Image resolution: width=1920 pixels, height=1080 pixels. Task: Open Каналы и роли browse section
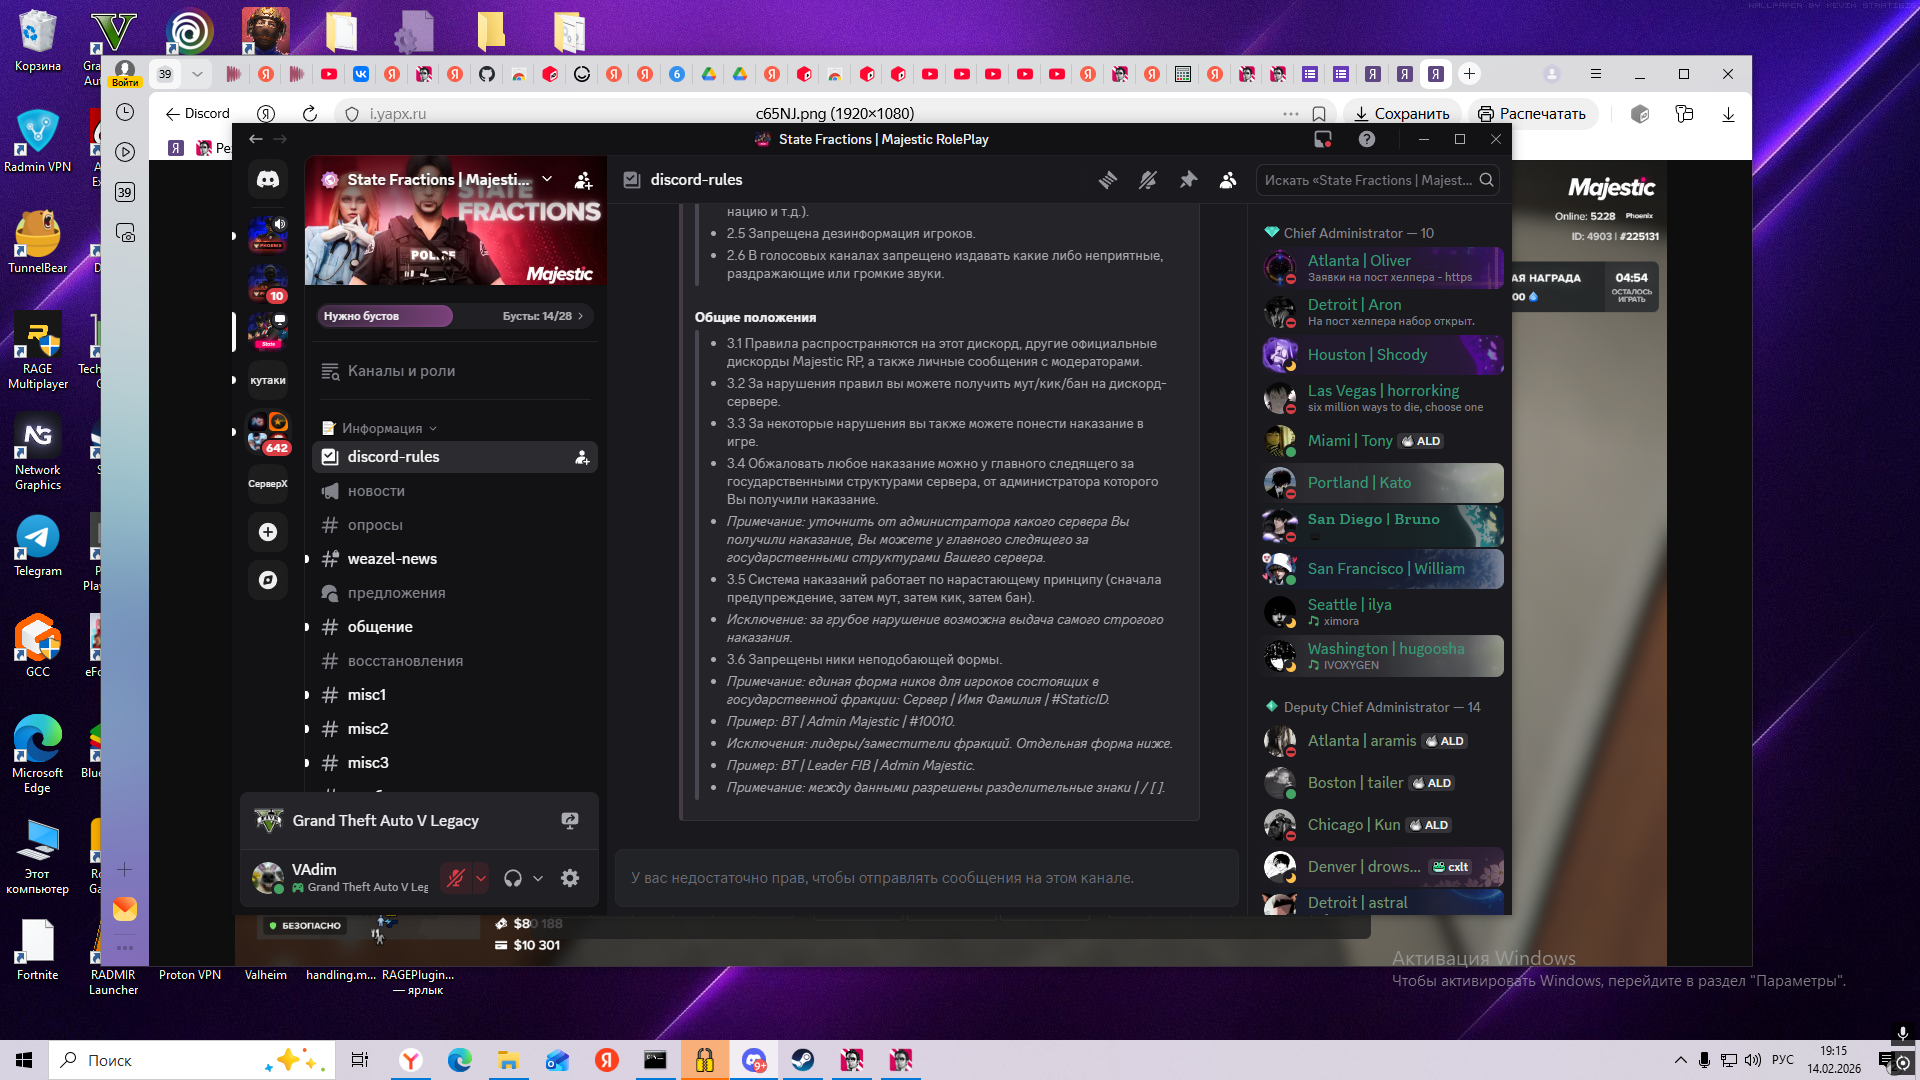point(401,371)
